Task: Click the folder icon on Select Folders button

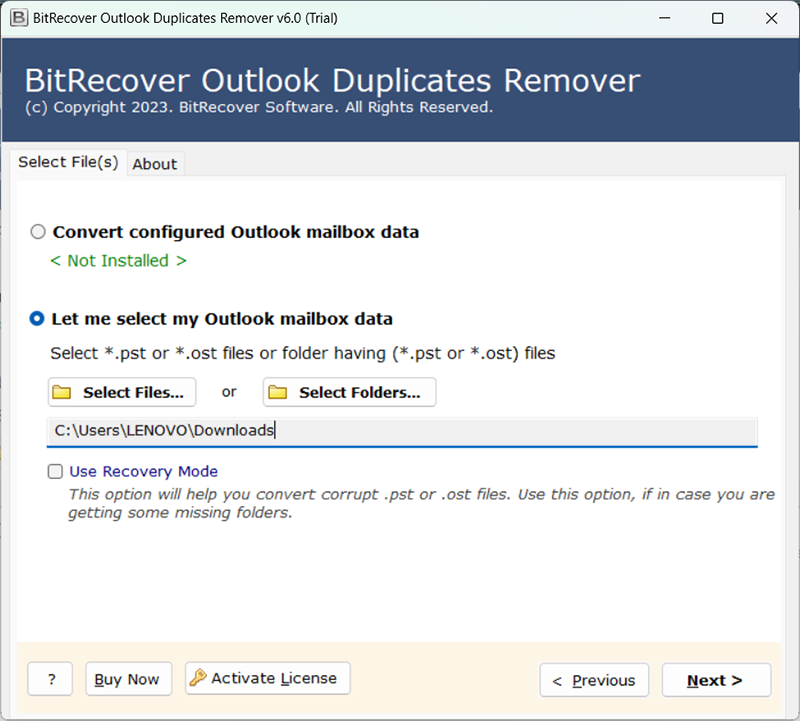Action: click(278, 392)
